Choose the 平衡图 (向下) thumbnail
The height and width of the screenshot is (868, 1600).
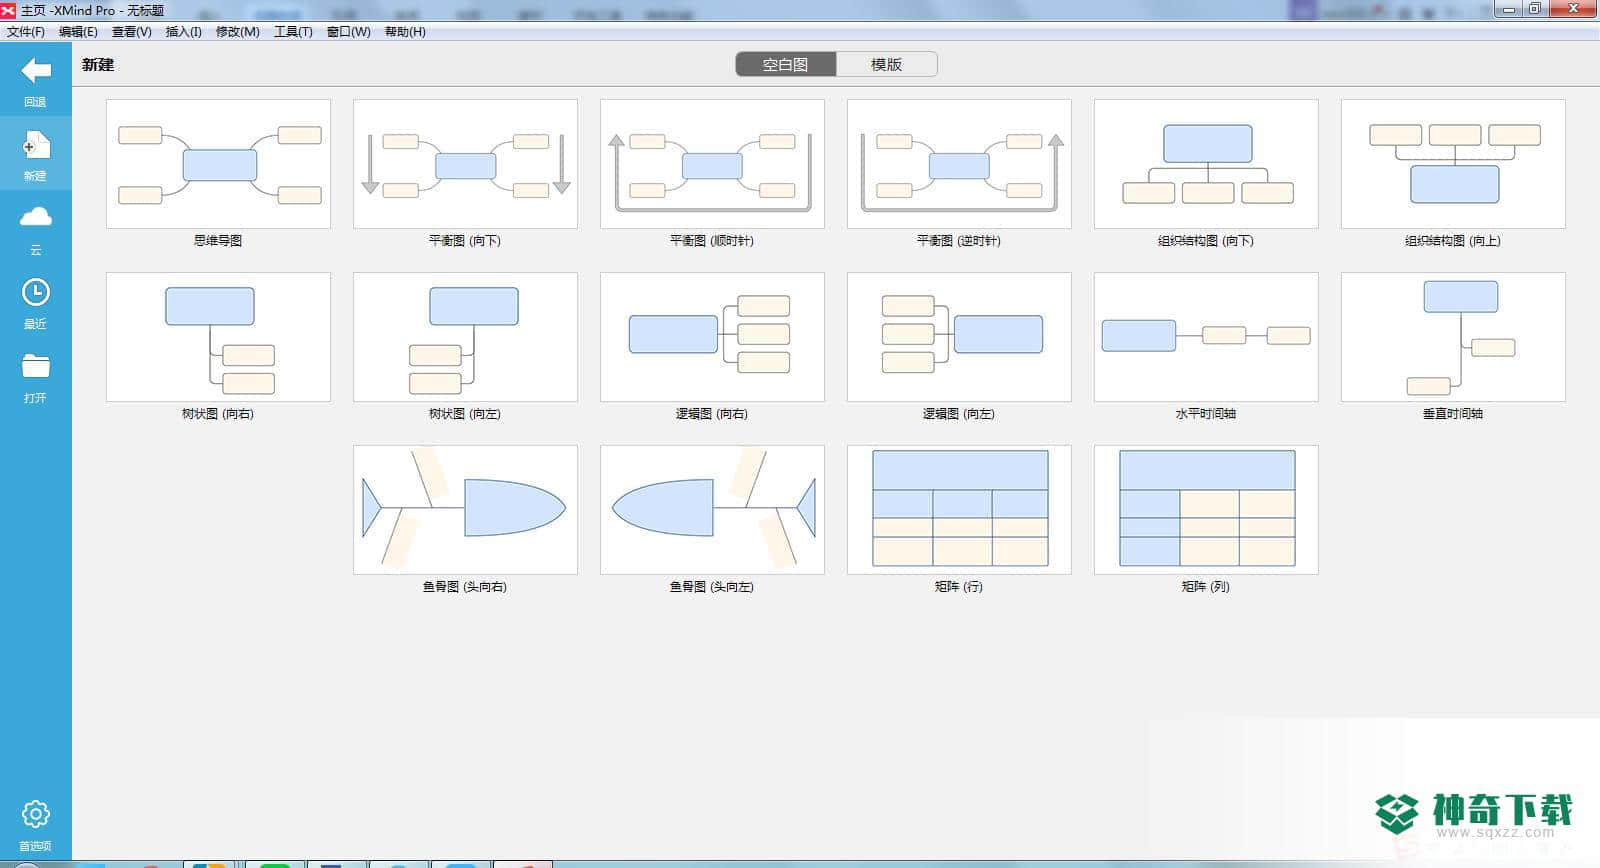pos(465,164)
